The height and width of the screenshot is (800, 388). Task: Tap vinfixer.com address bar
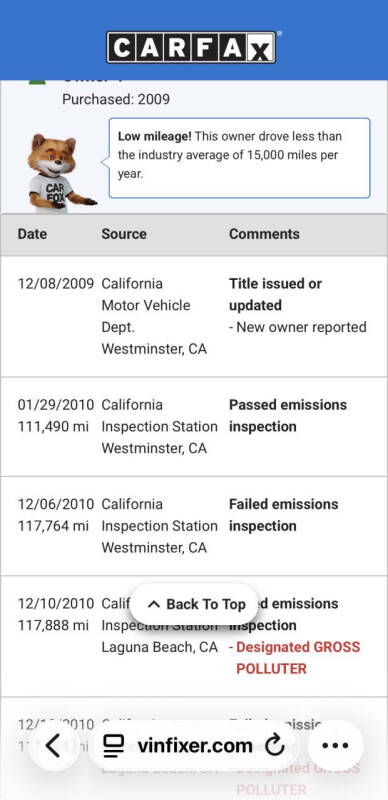(x=193, y=746)
